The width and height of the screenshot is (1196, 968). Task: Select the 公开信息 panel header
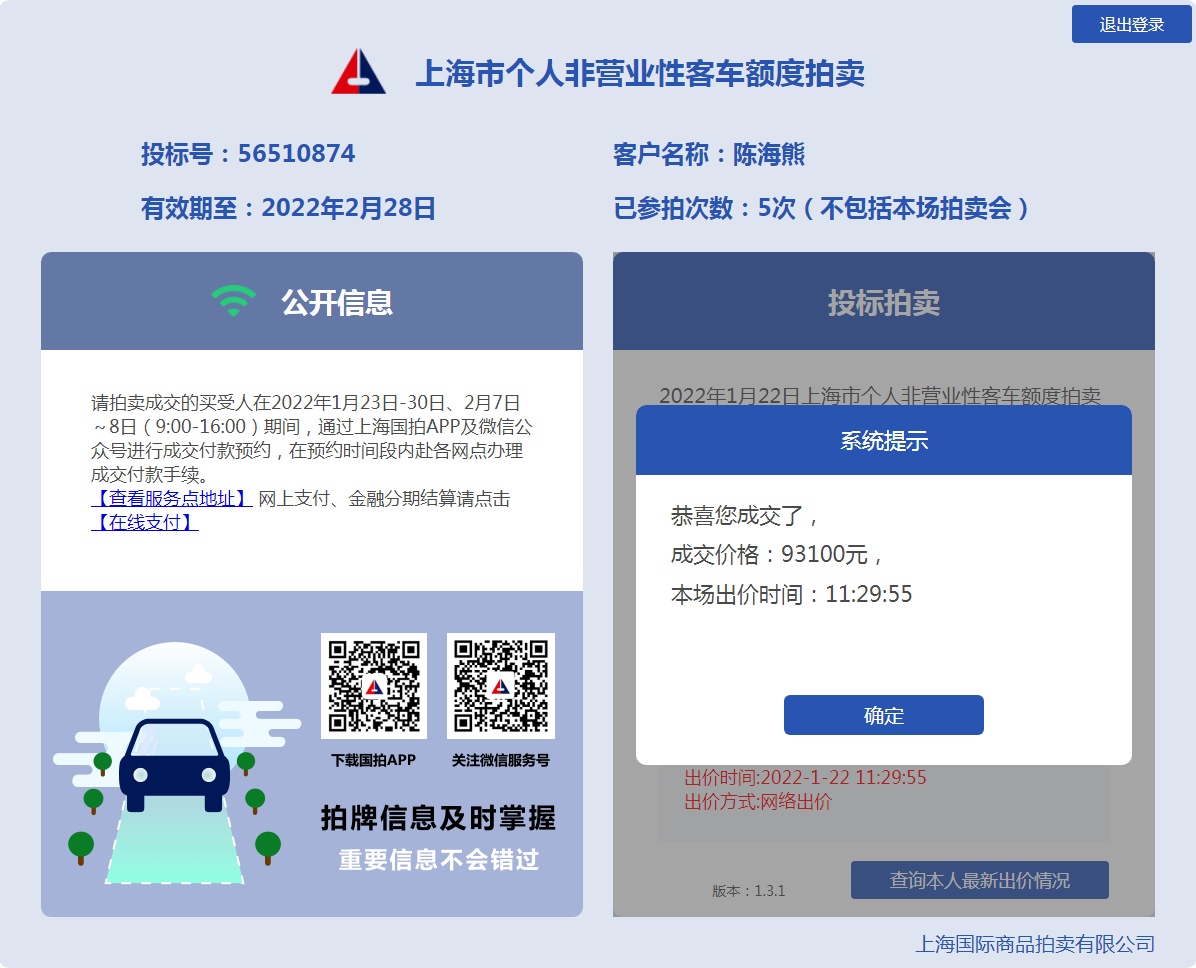312,301
